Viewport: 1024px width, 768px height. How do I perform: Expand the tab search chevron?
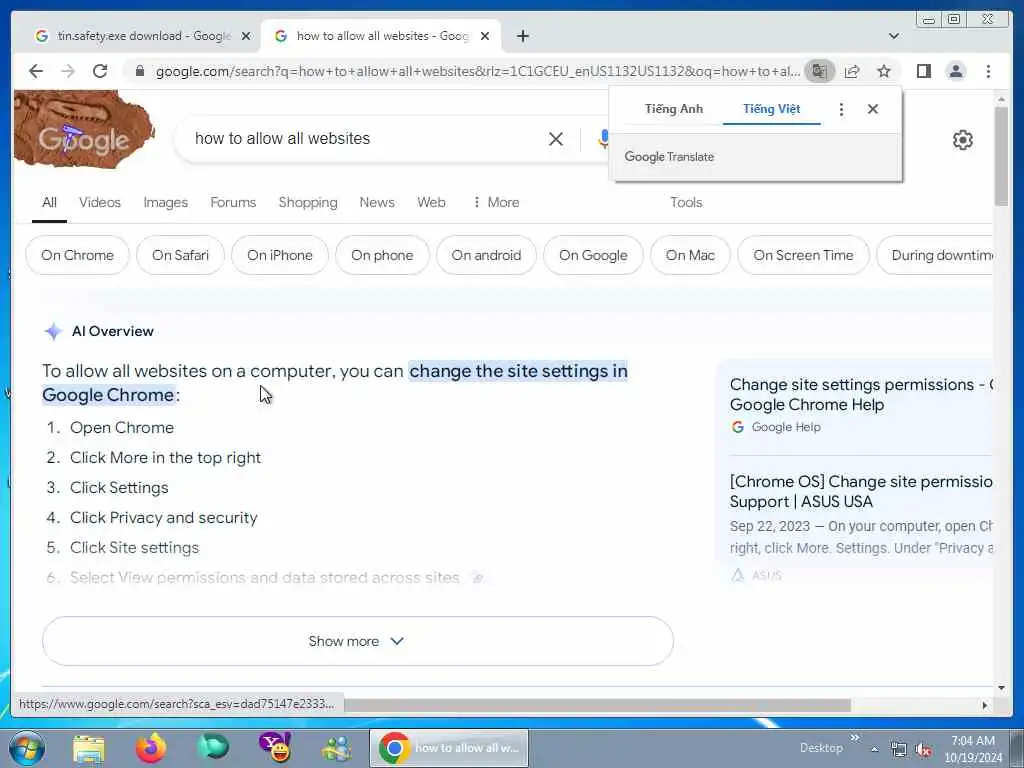[x=894, y=36]
